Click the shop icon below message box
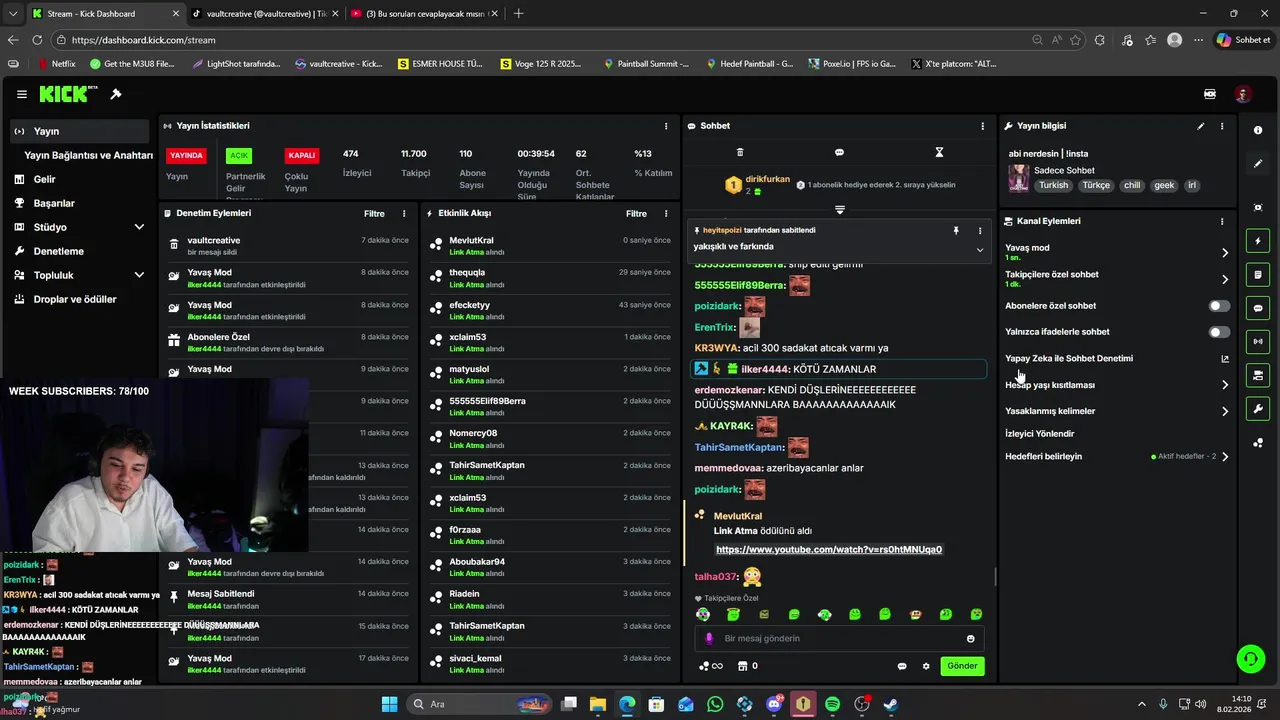 pos(742,666)
